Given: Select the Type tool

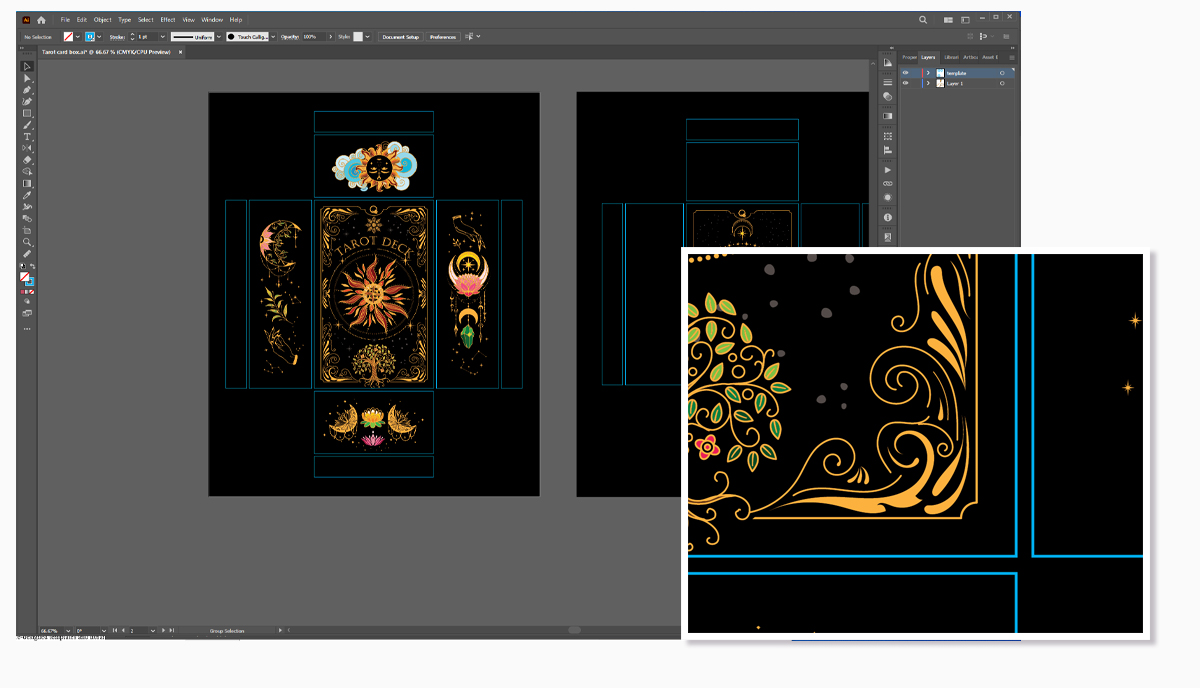Looking at the screenshot, I should (27, 136).
